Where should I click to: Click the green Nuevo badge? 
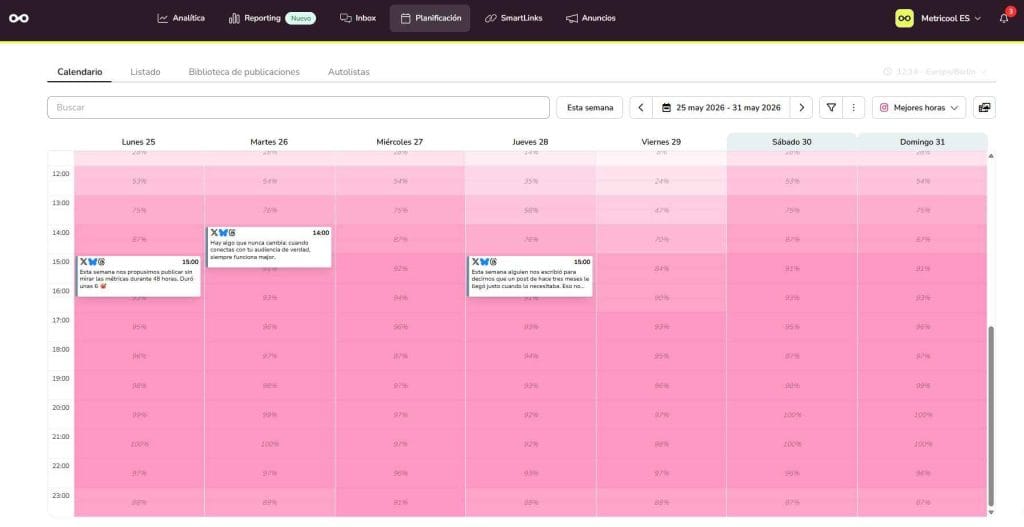coord(300,18)
